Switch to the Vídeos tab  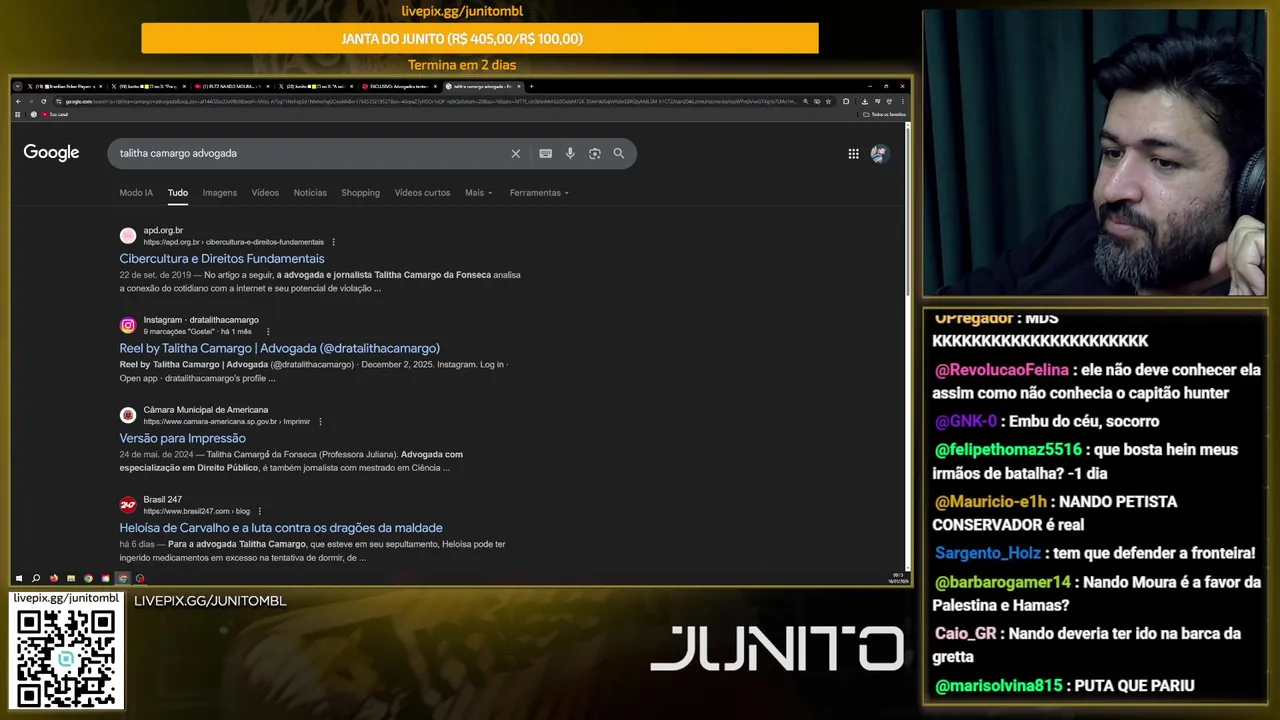tap(265, 192)
